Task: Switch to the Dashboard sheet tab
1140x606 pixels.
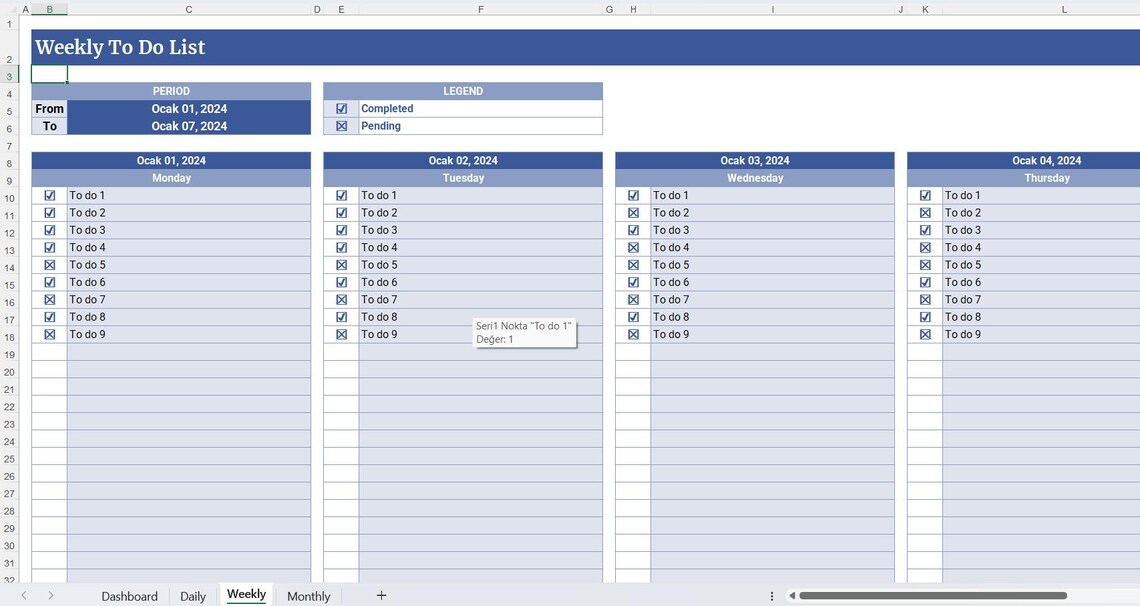Action: [129, 595]
